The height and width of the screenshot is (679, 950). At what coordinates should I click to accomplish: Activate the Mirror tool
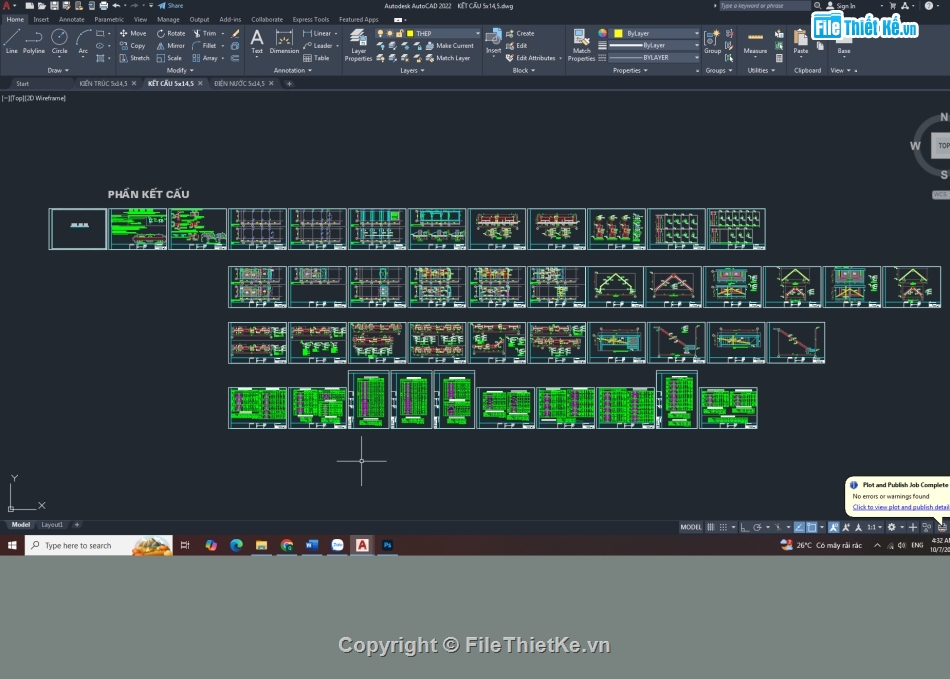pyautogui.click(x=170, y=45)
